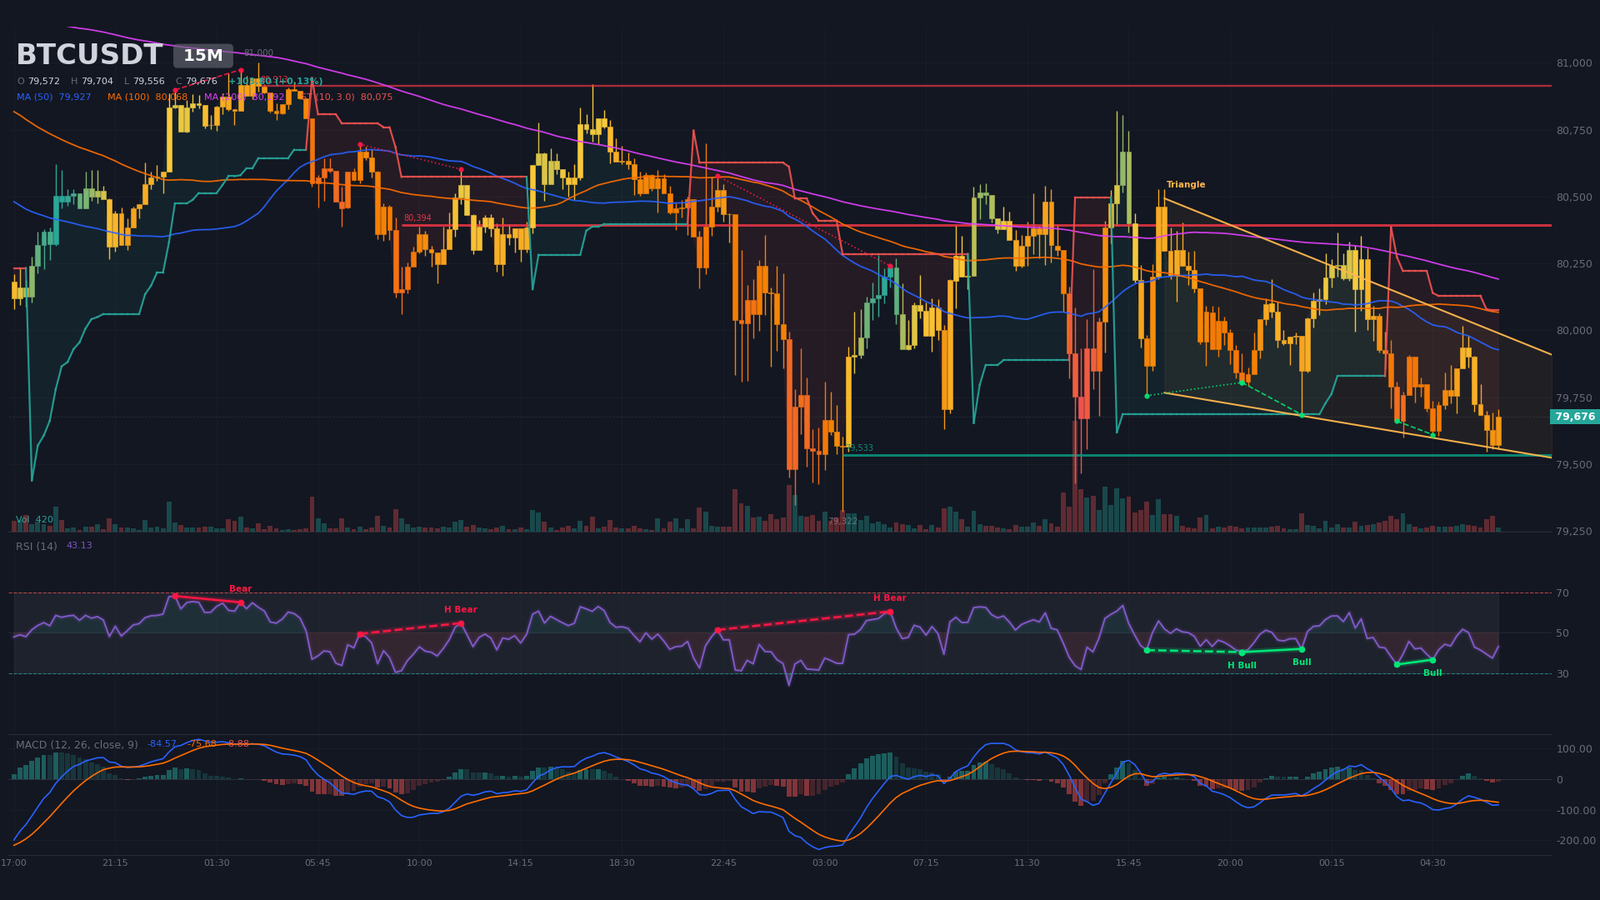The height and width of the screenshot is (900, 1600).
Task: Click the RSI 30 oversold axis label
Action: pyautogui.click(x=1562, y=674)
